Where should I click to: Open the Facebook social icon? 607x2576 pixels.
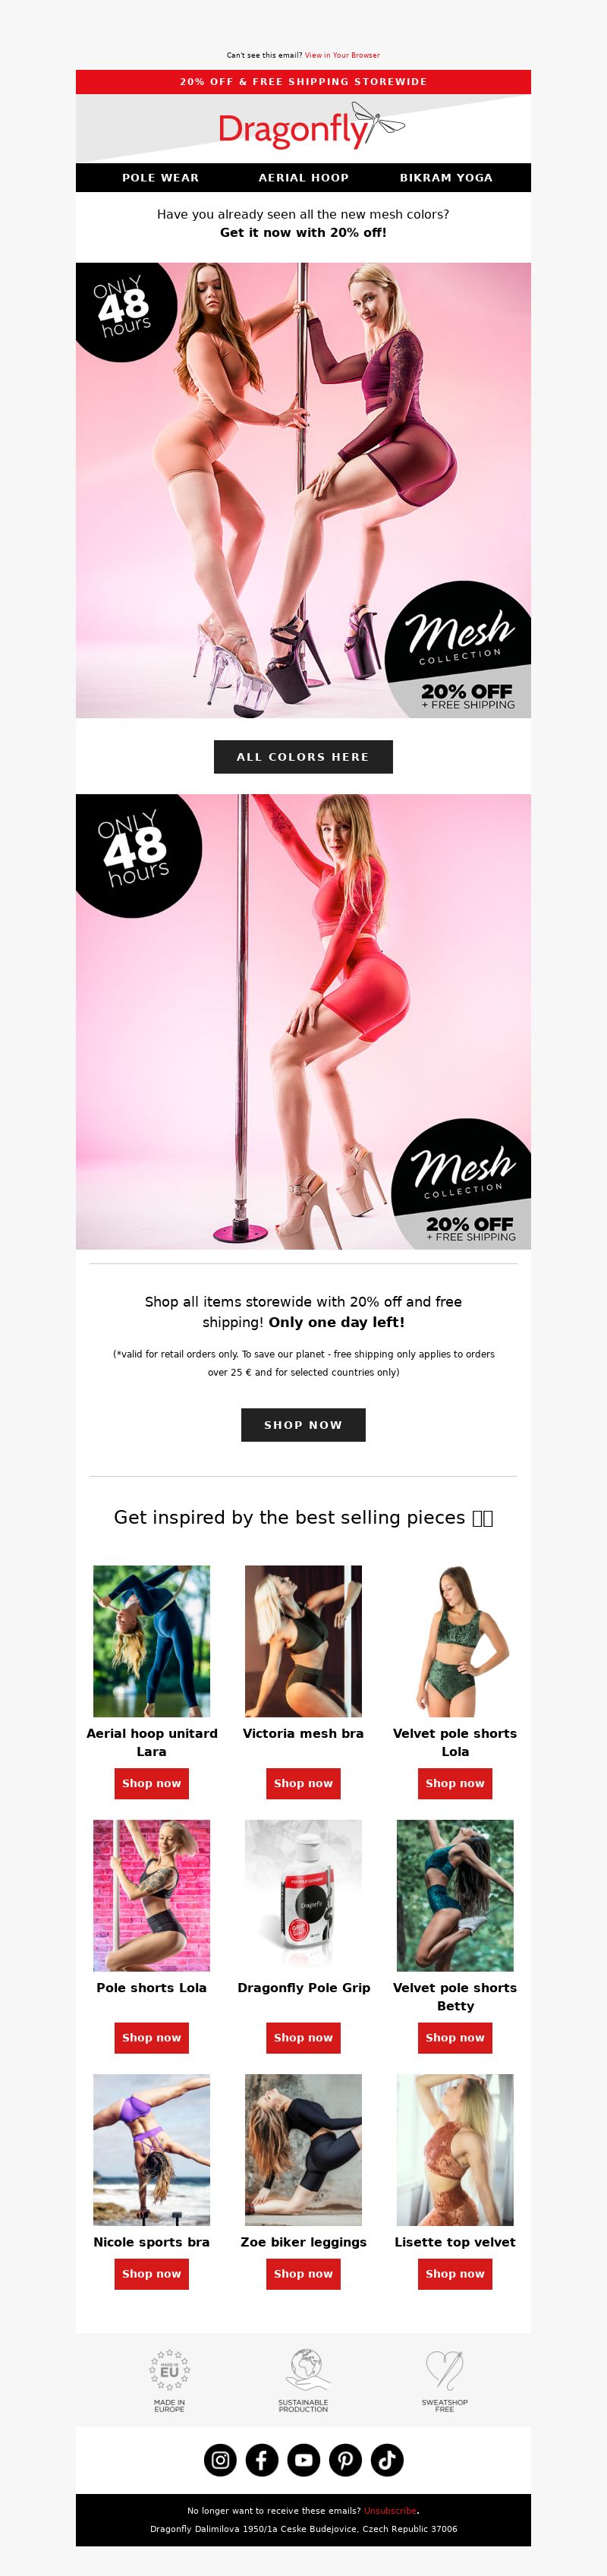pos(262,2459)
